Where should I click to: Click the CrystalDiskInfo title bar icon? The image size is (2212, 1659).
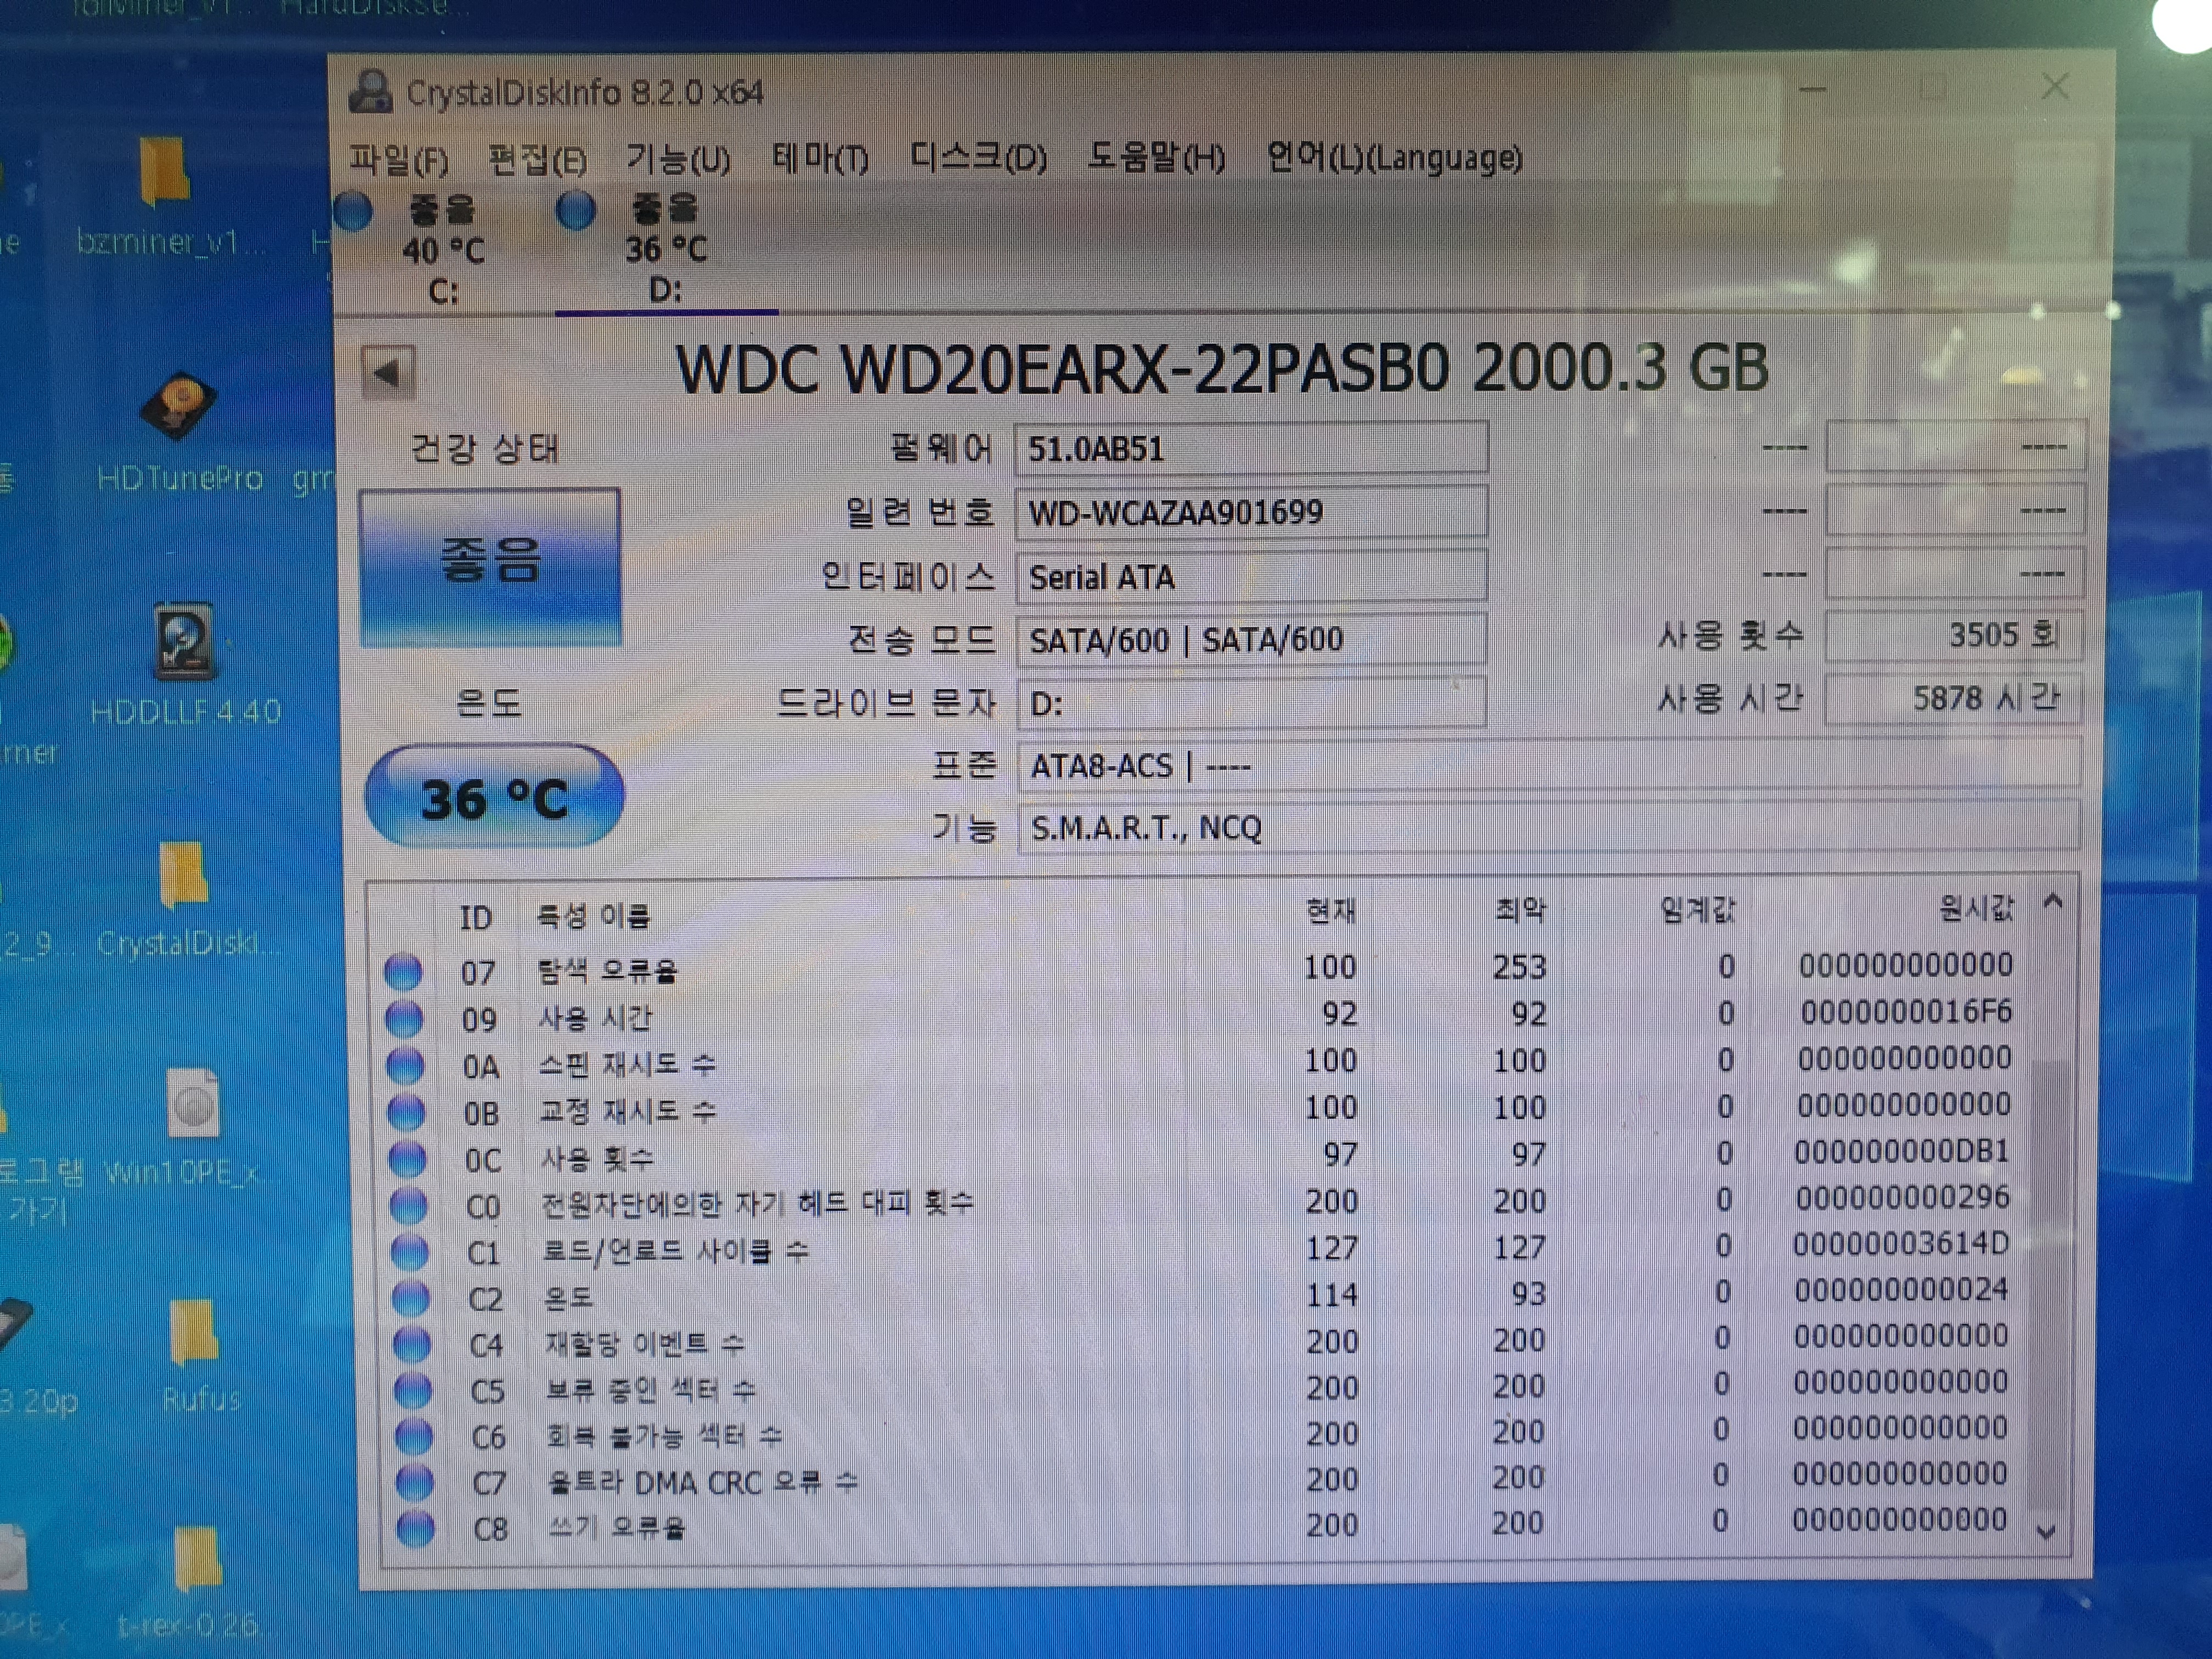(370, 91)
